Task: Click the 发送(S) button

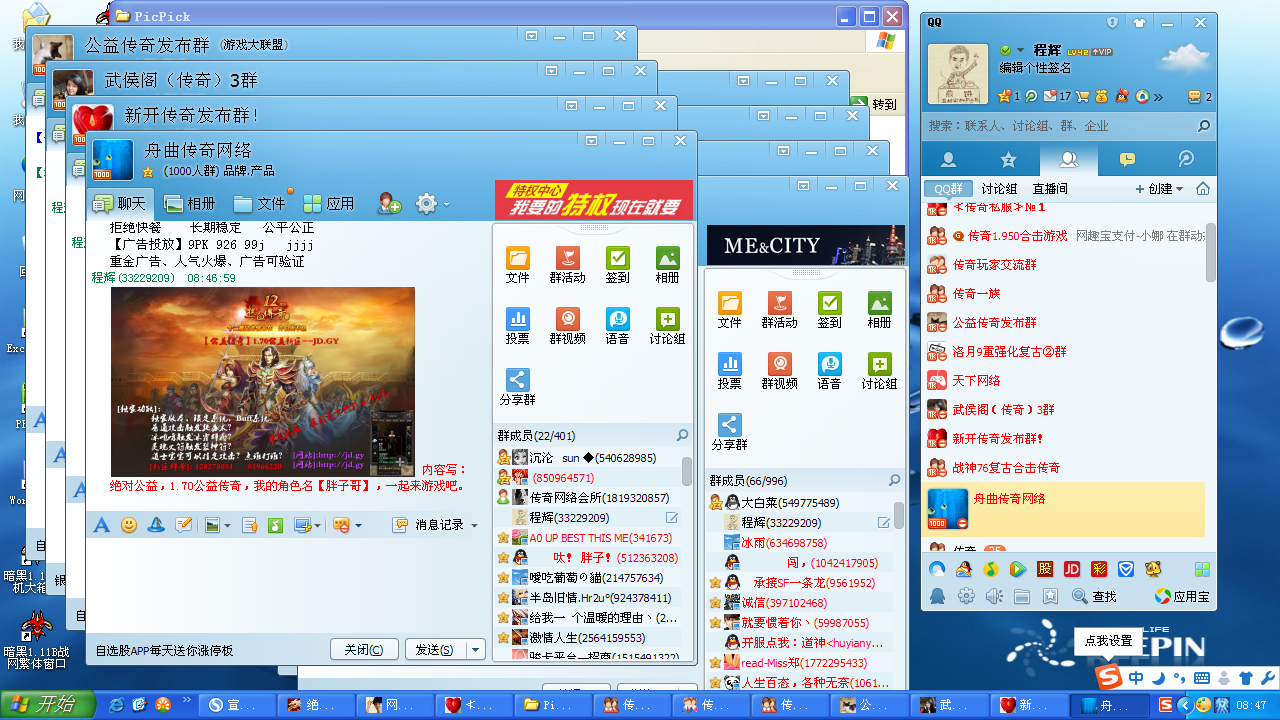Action: 434,650
